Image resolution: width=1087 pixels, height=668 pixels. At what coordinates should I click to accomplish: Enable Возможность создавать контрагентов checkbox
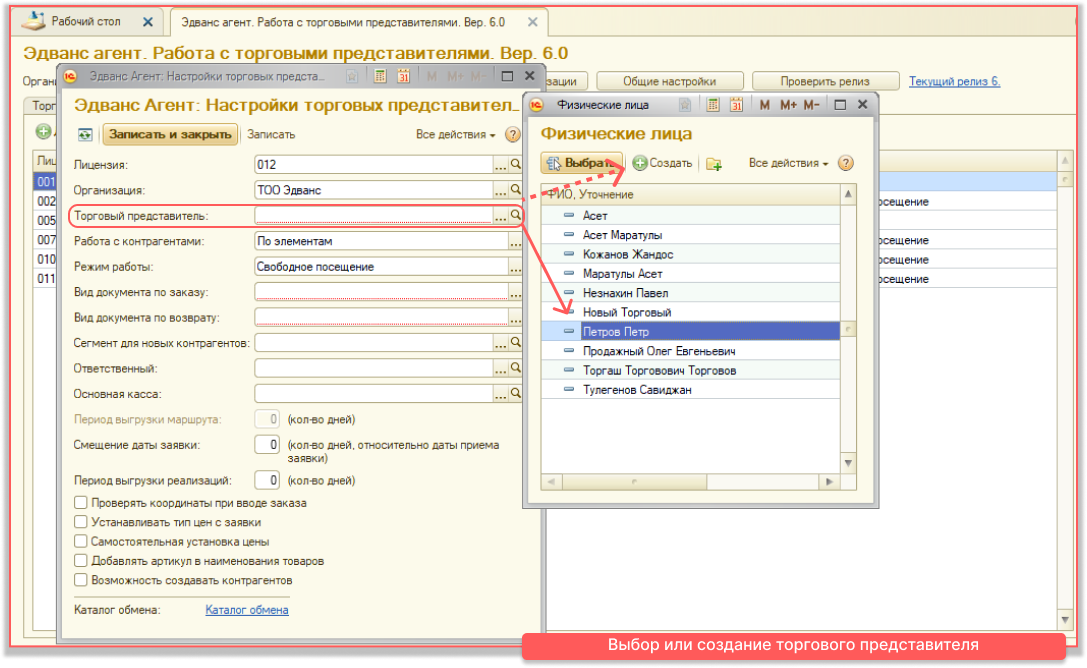point(80,580)
